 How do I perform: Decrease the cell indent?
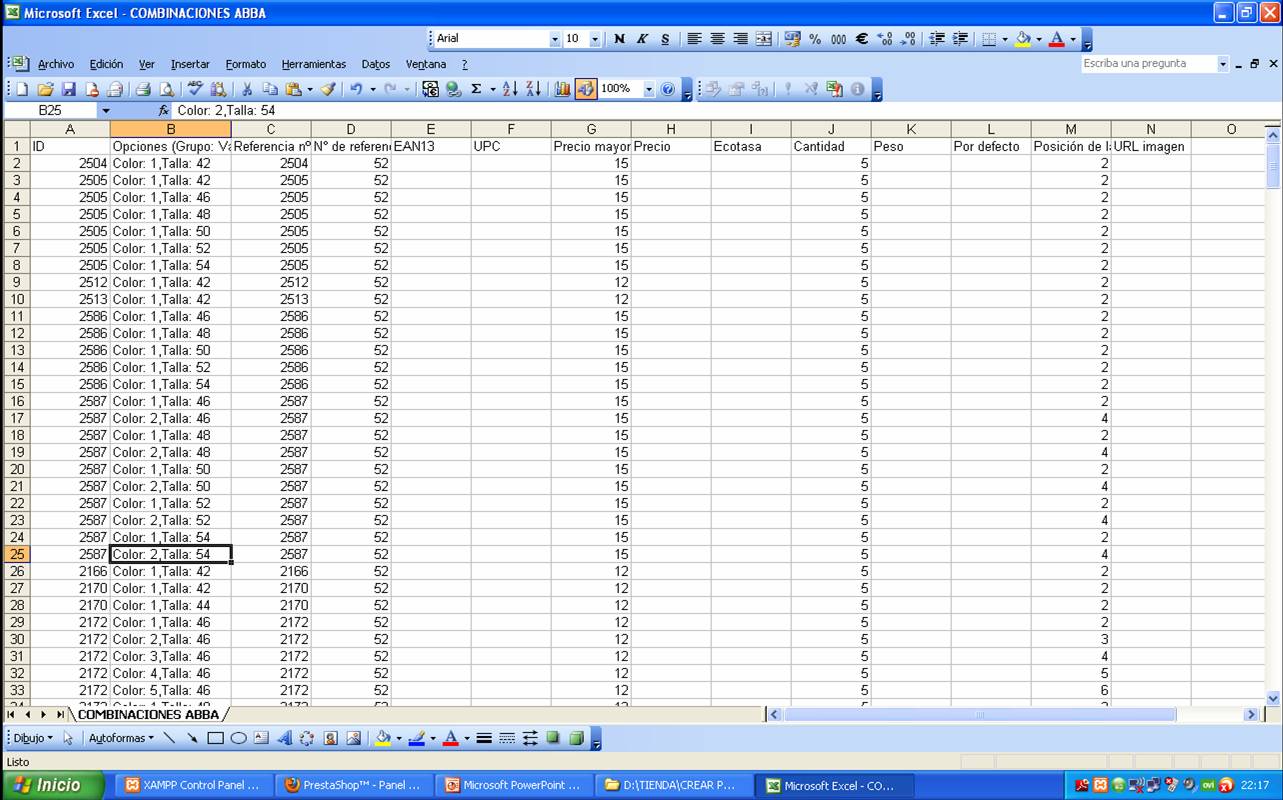937,39
